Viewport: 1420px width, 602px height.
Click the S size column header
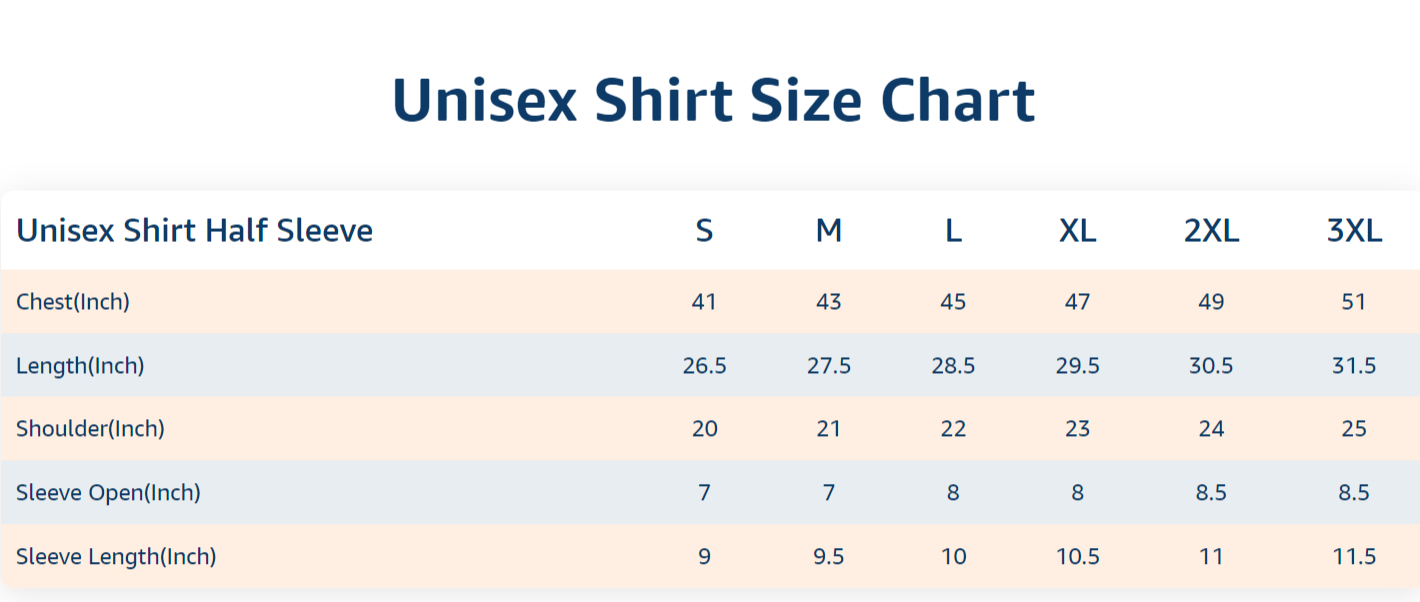[704, 231]
